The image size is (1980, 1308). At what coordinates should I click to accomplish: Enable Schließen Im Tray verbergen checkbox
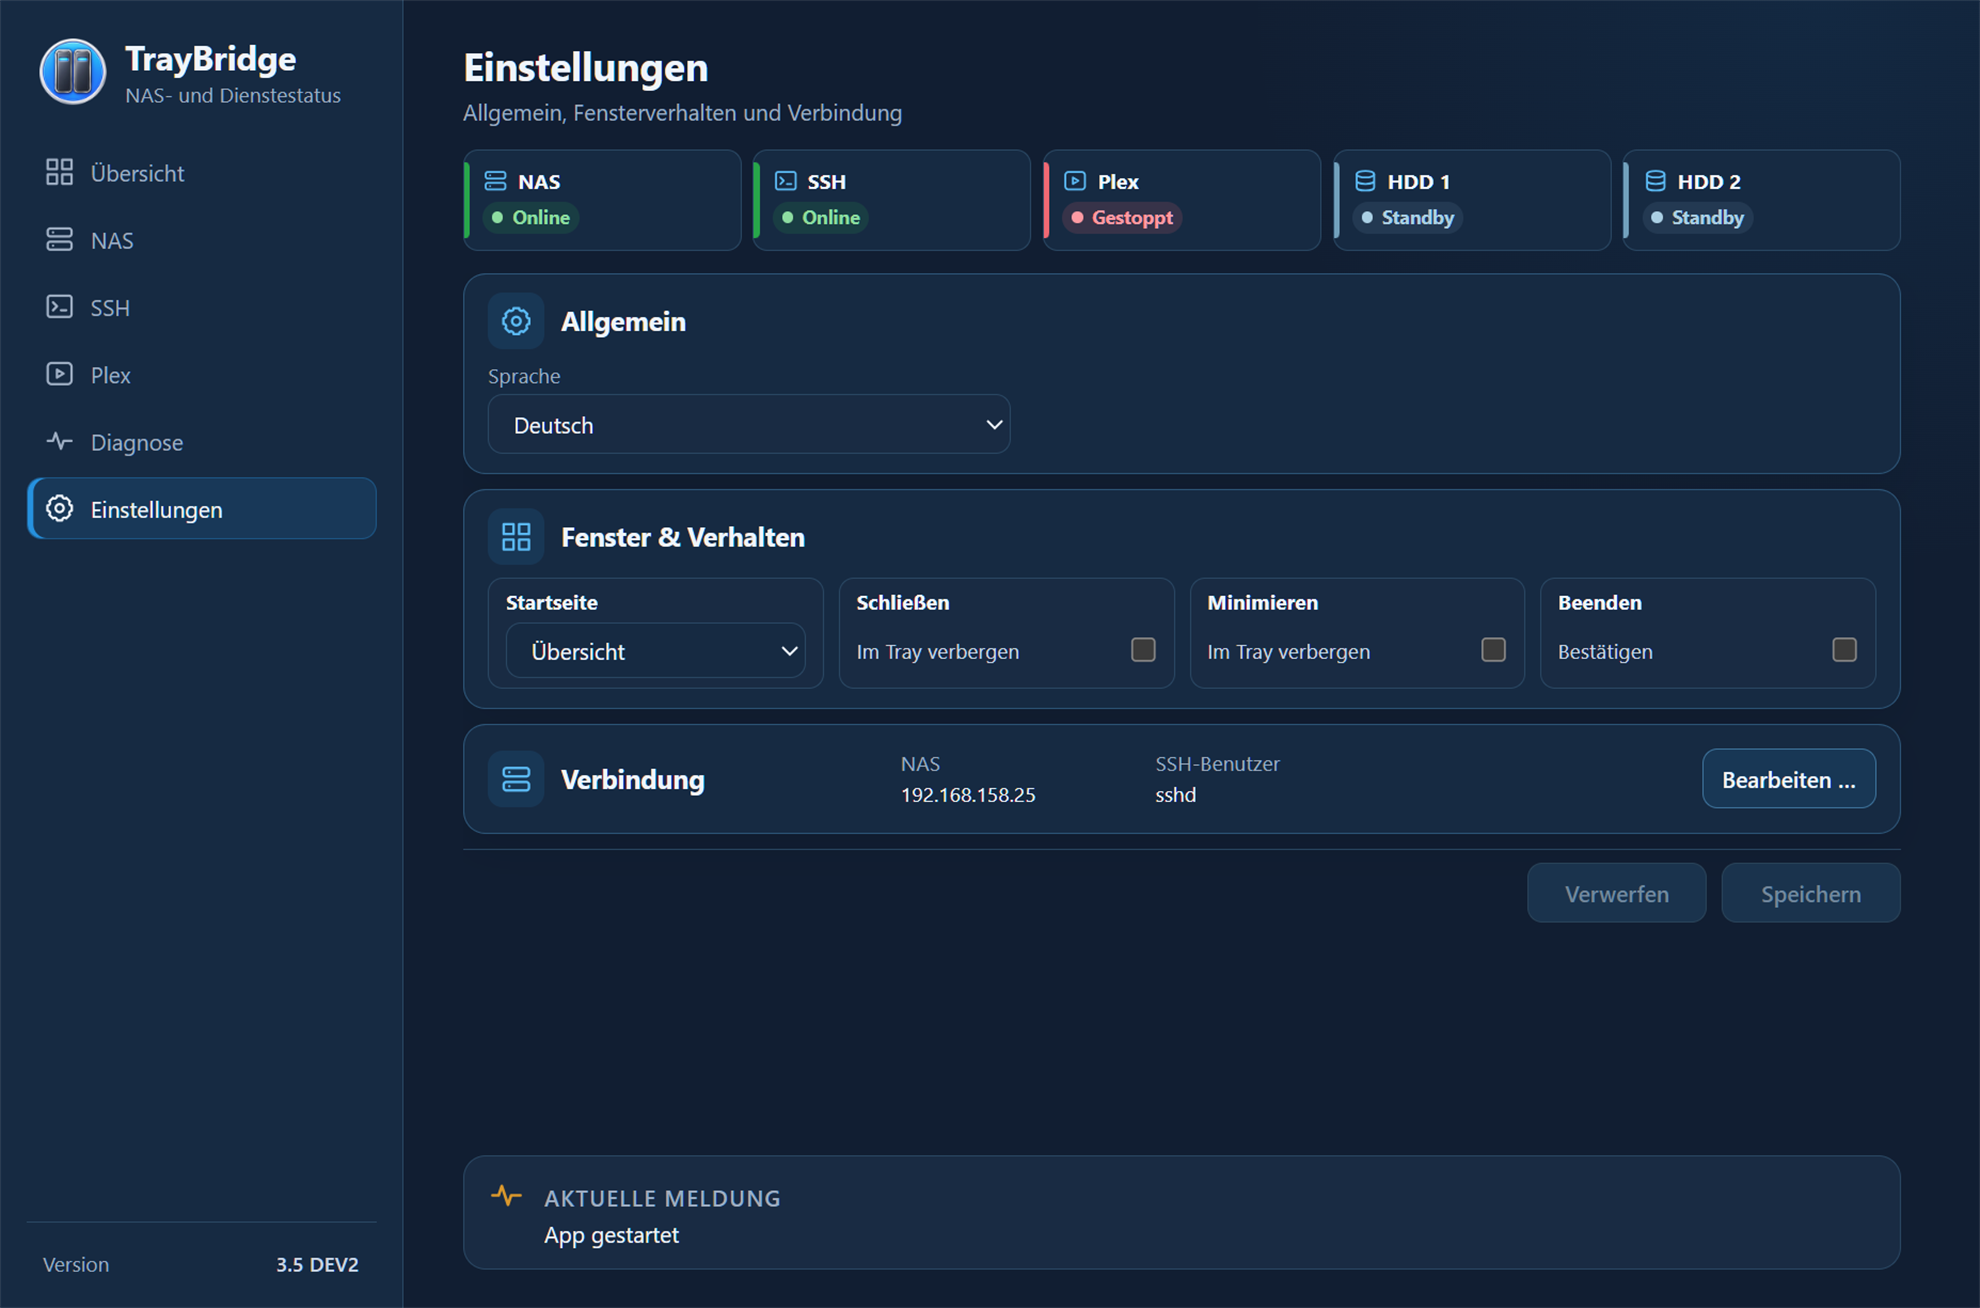[x=1143, y=650]
